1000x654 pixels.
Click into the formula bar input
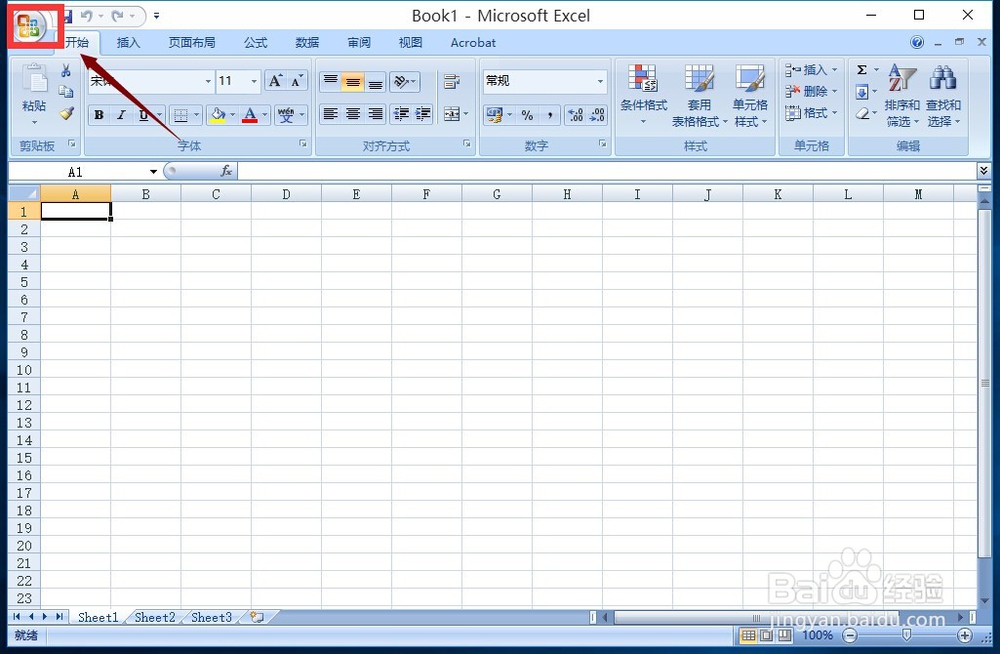point(606,171)
